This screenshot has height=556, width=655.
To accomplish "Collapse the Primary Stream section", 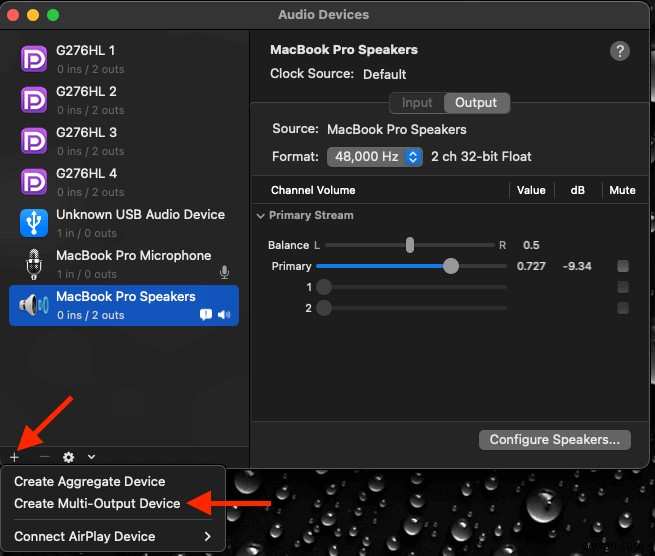I will (x=261, y=216).
